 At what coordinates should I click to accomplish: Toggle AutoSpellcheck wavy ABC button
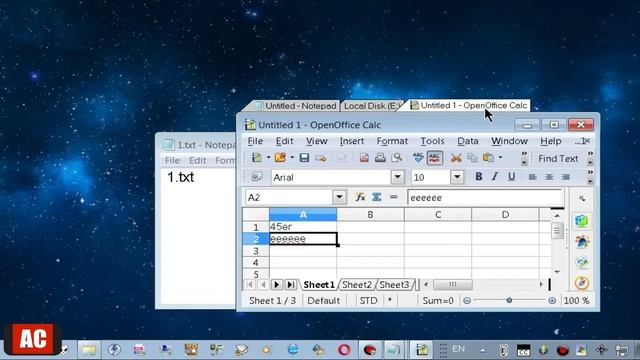click(x=435, y=158)
